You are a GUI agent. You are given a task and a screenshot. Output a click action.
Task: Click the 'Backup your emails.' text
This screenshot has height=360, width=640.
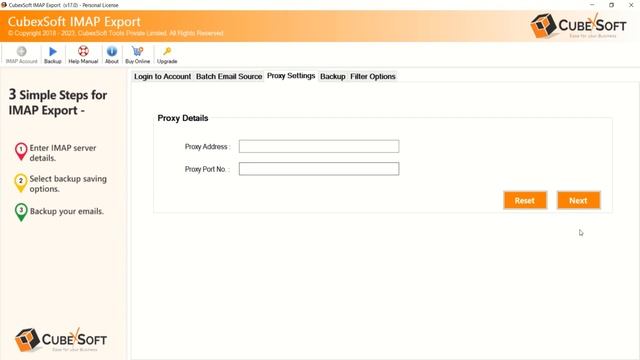pyautogui.click(x=67, y=211)
